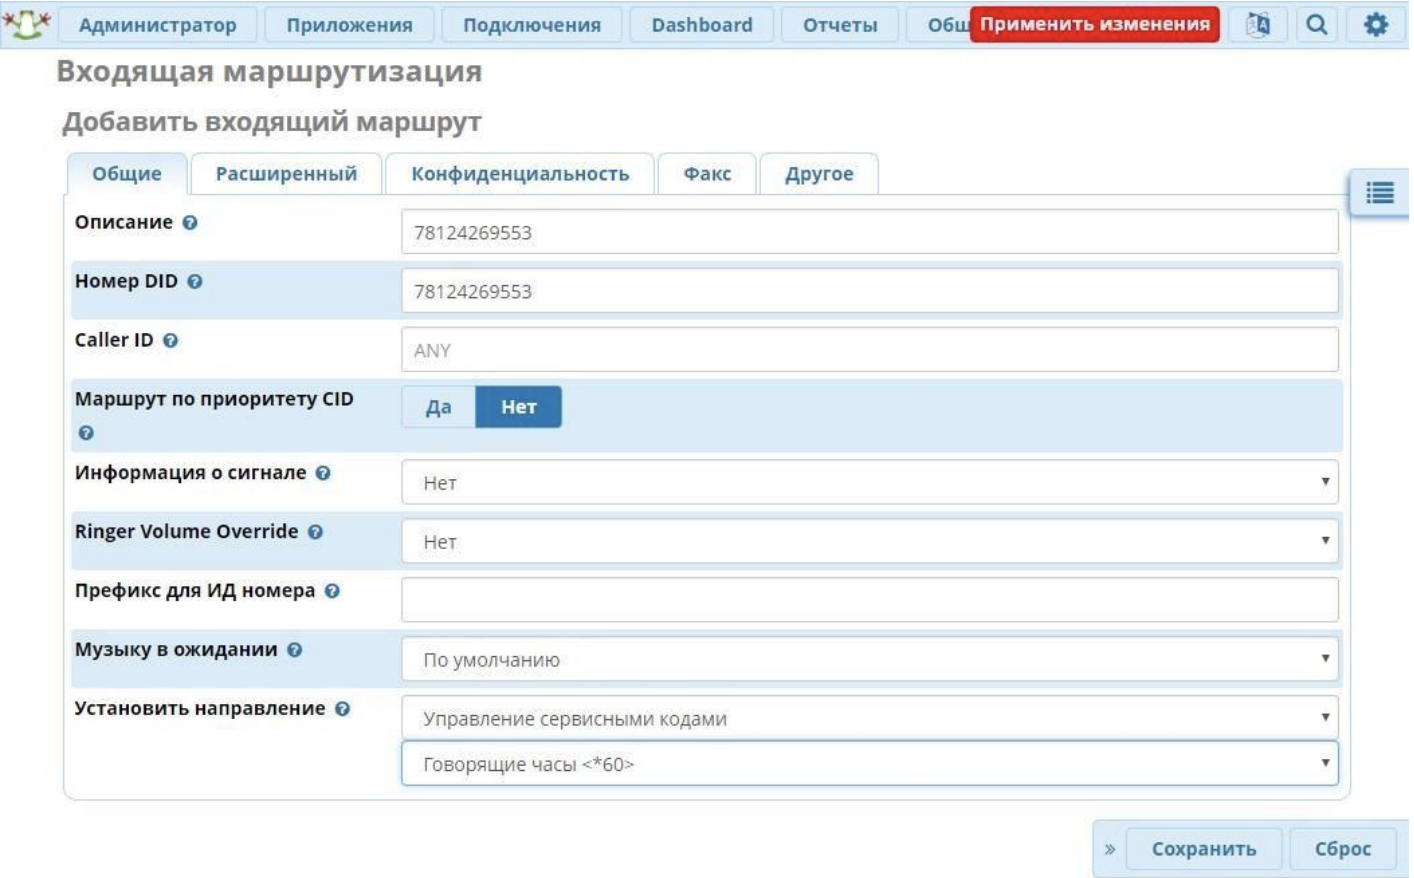Open the side list panel icon
Screen dimensions: 1414x878
1380,193
